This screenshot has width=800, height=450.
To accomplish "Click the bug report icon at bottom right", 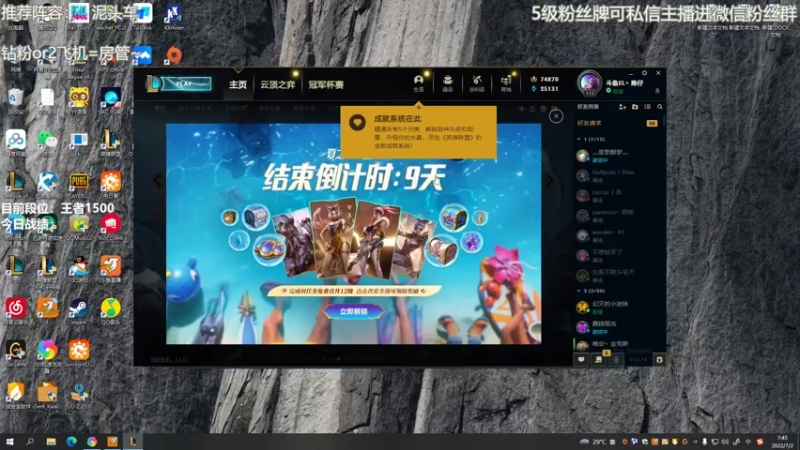I will pos(659,360).
